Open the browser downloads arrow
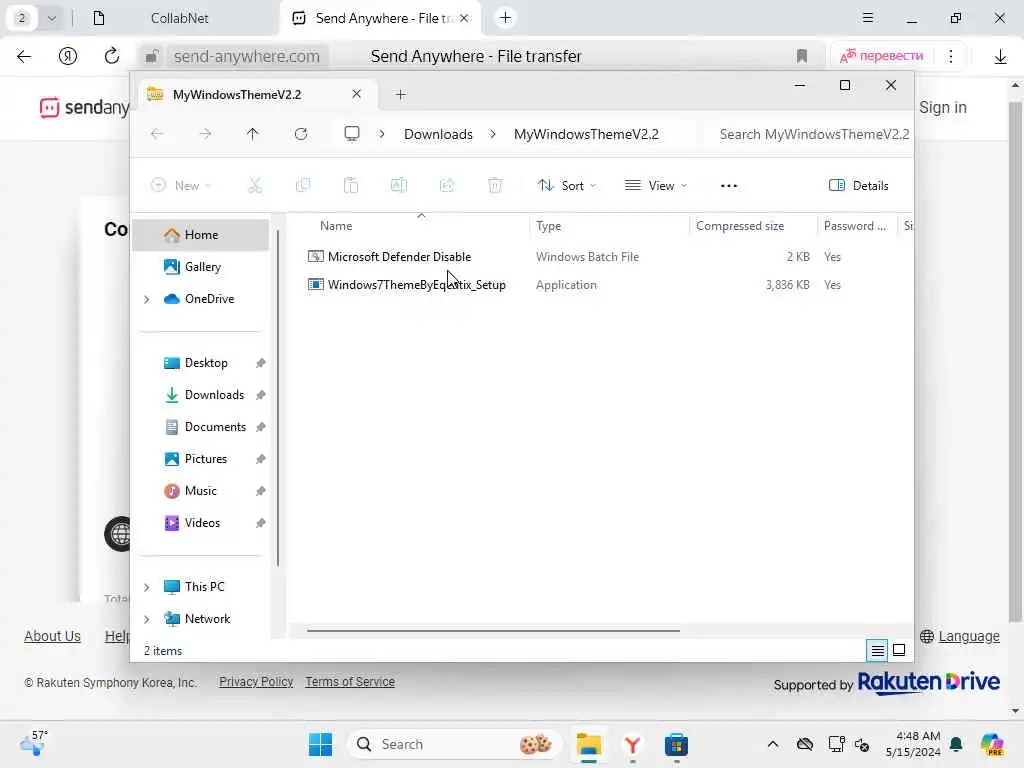Viewport: 1024px width, 768px height. coord(1000,57)
